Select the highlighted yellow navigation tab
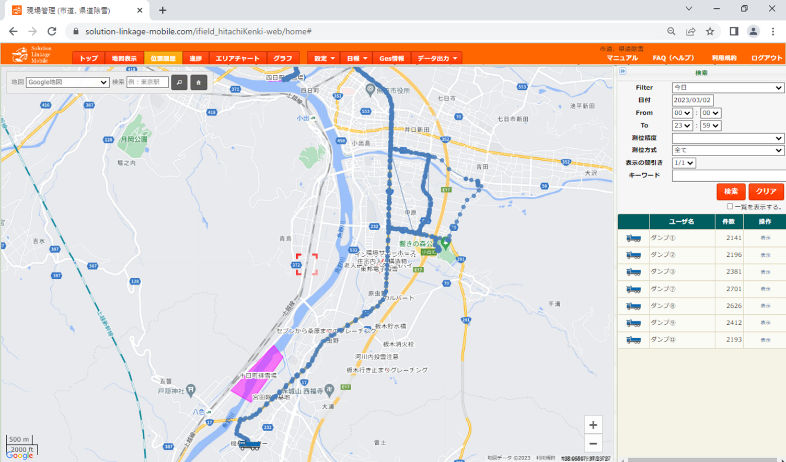The image size is (786, 462). pyautogui.click(x=163, y=58)
